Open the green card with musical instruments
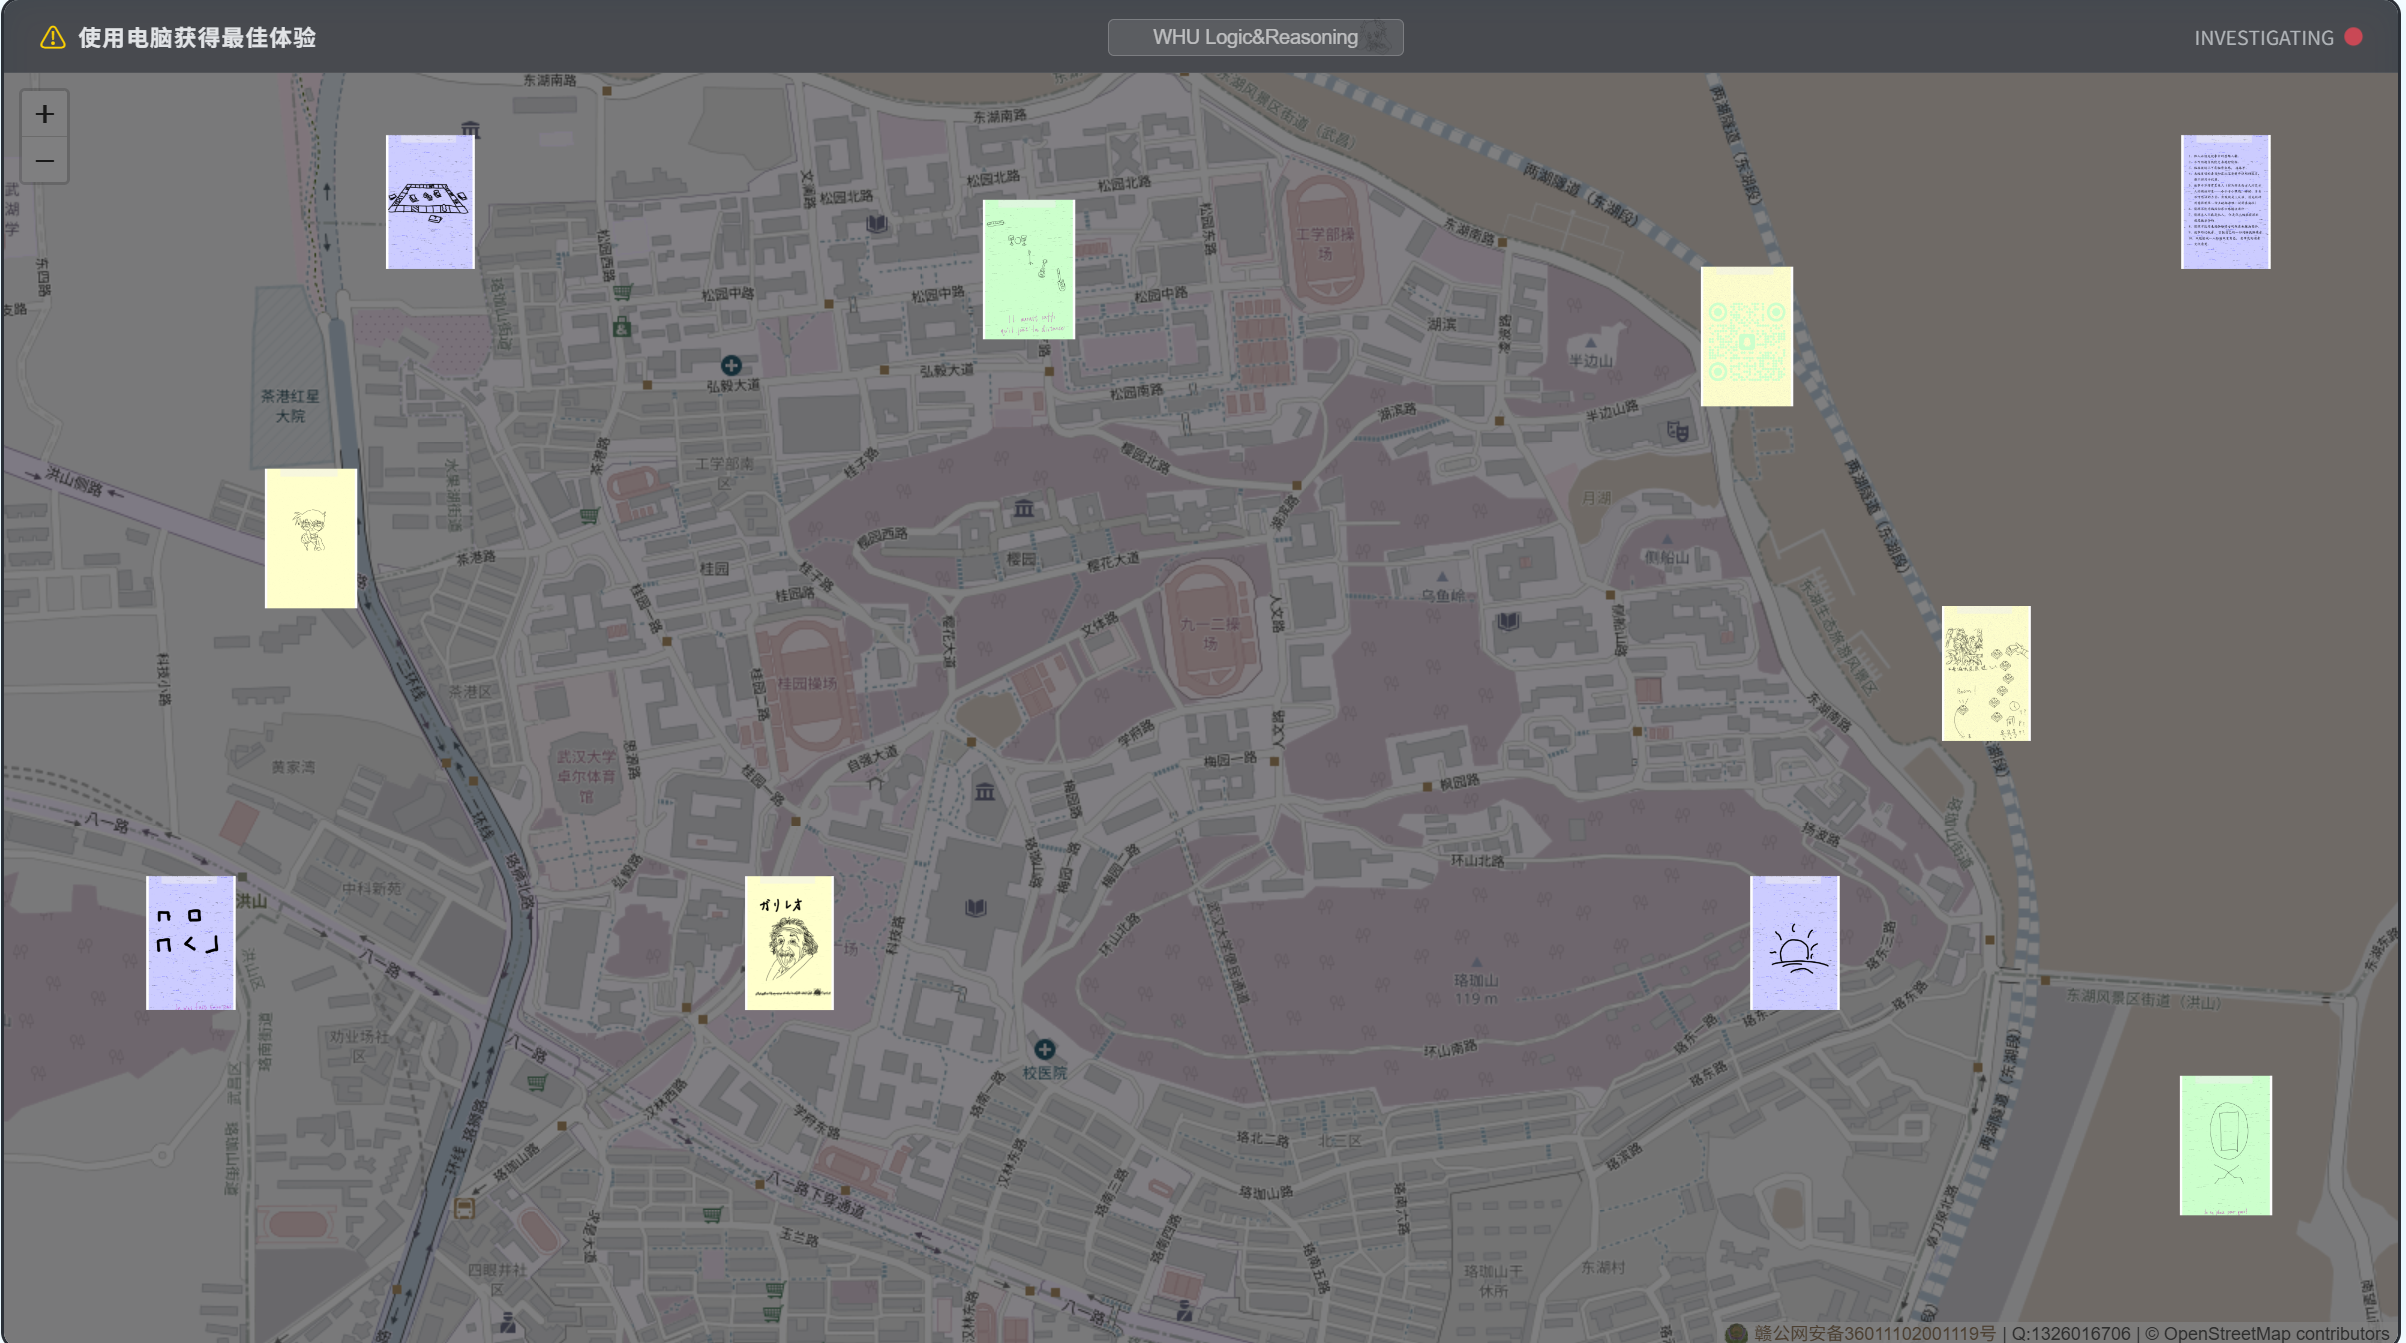 pyautogui.click(x=1028, y=269)
